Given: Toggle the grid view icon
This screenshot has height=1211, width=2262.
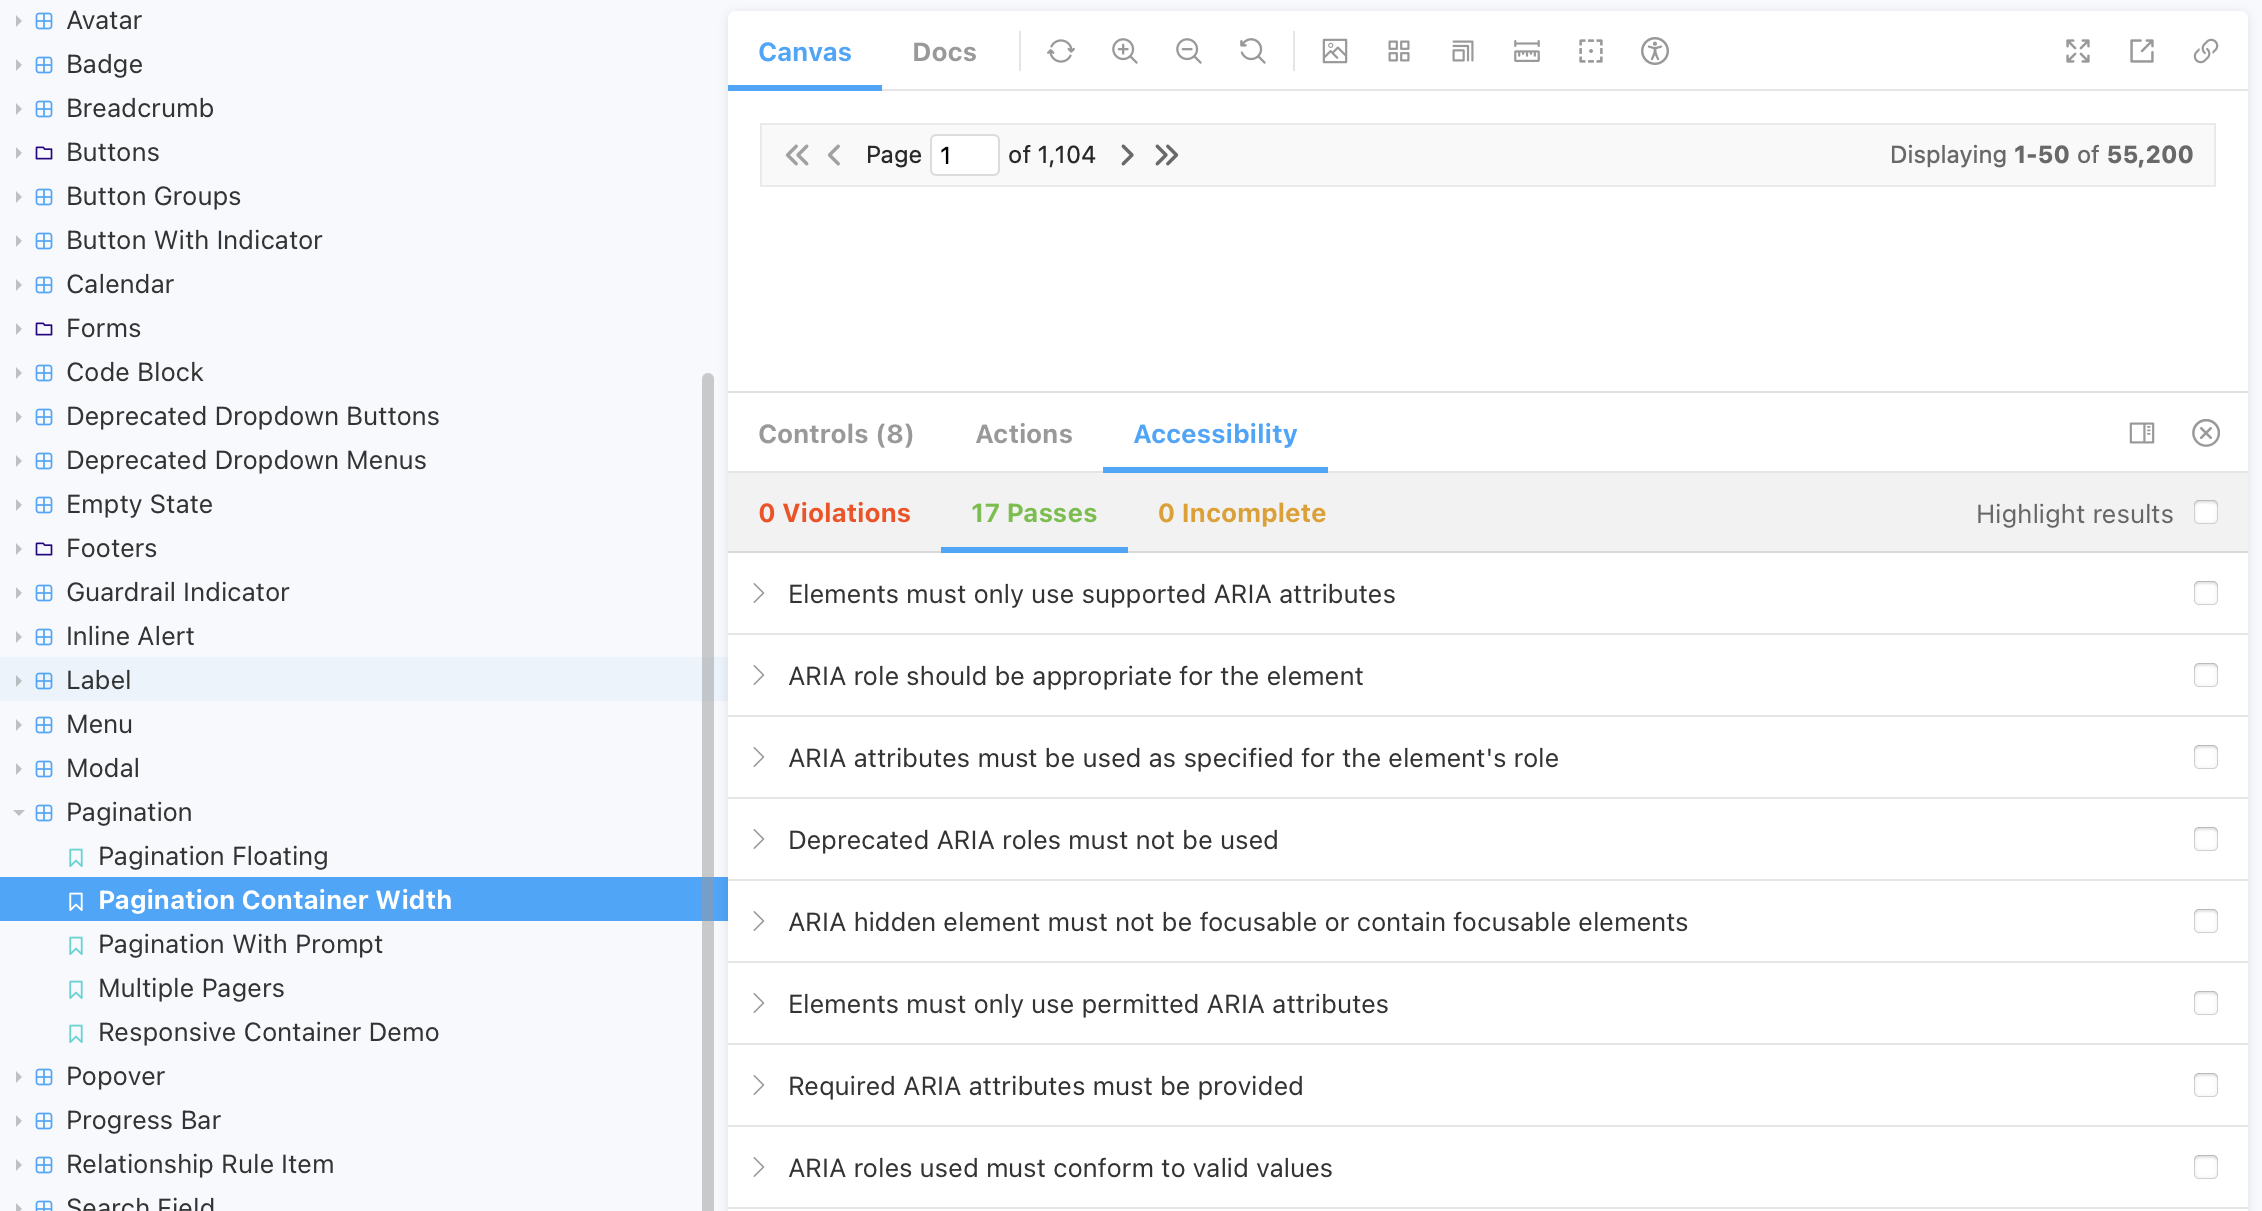Looking at the screenshot, I should pyautogui.click(x=1398, y=51).
